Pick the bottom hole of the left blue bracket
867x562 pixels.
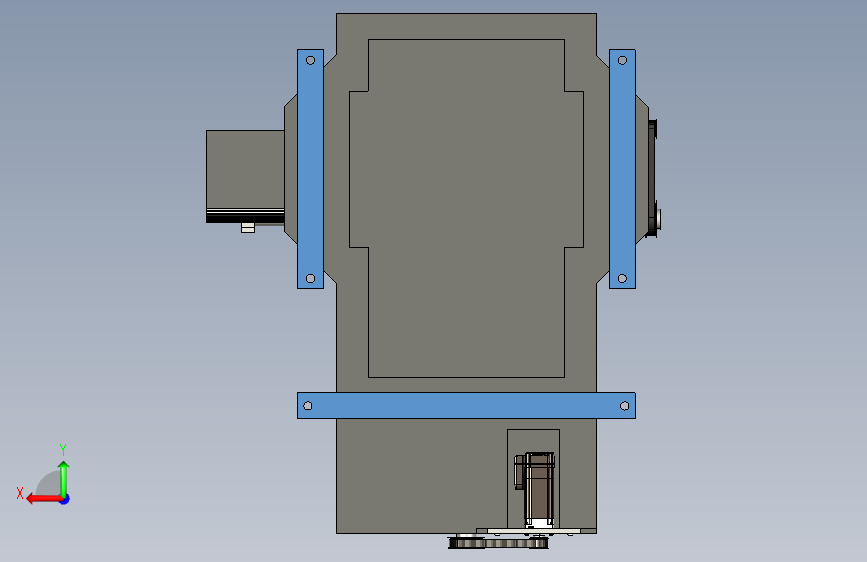(x=310, y=278)
